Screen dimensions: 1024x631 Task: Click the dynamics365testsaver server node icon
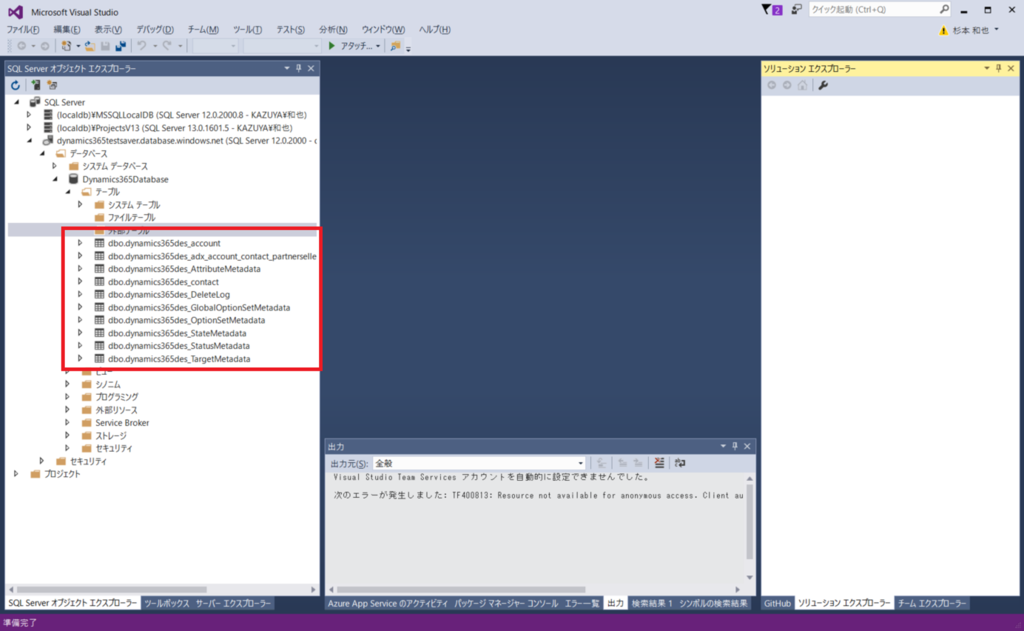tap(48, 140)
